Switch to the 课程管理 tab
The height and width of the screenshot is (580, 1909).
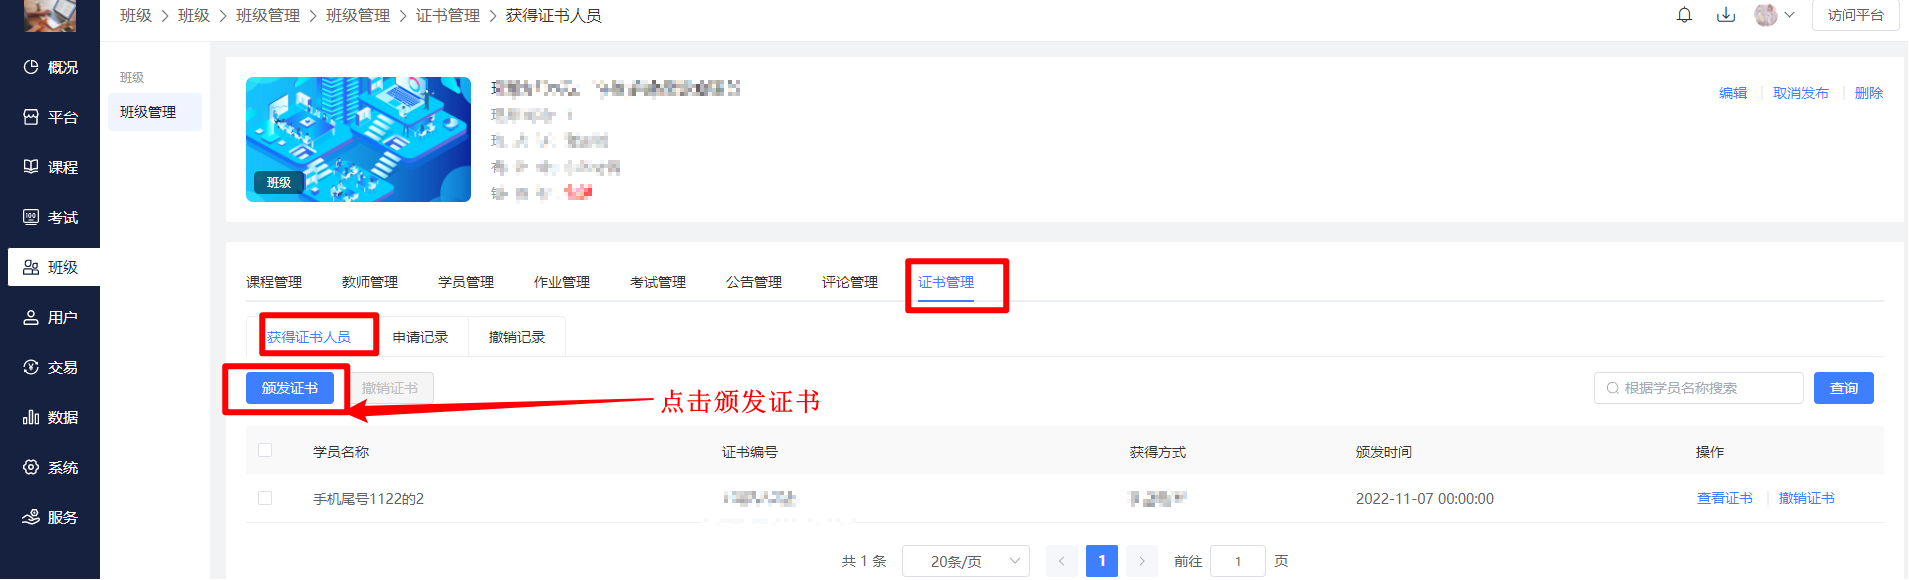[x=274, y=282]
